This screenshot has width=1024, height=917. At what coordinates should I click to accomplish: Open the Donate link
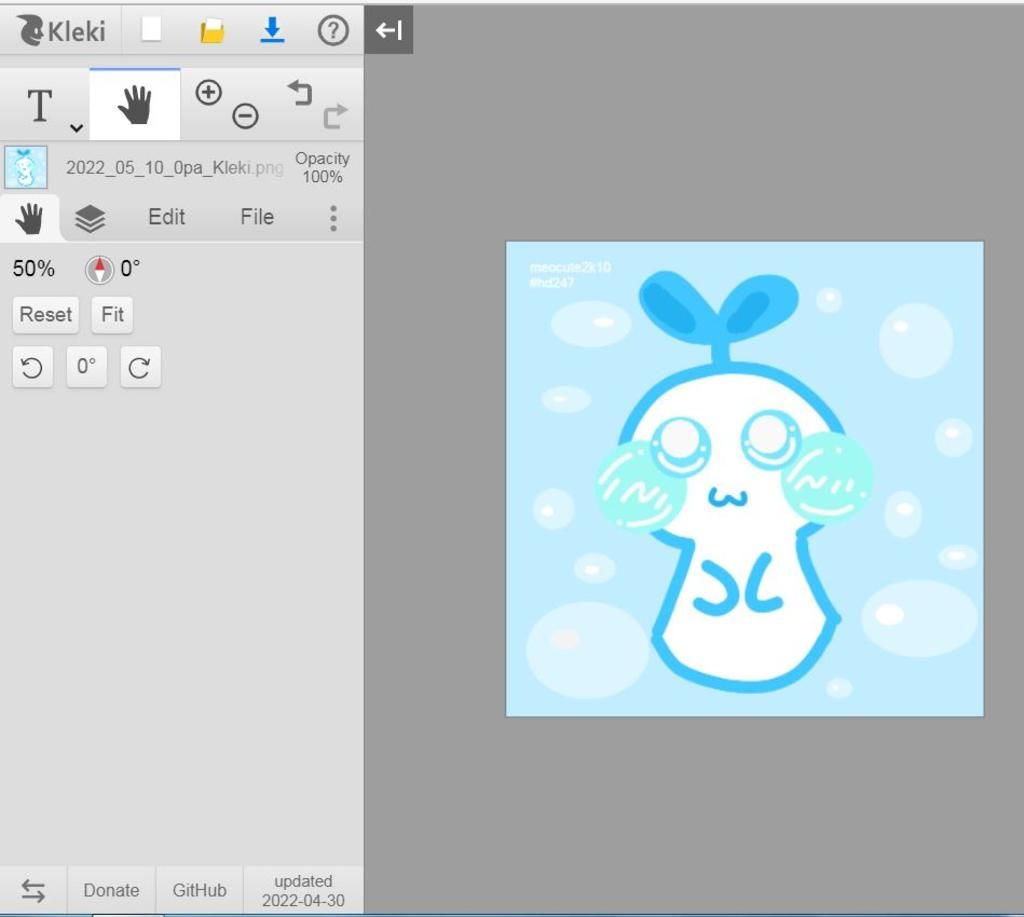pyautogui.click(x=111, y=890)
